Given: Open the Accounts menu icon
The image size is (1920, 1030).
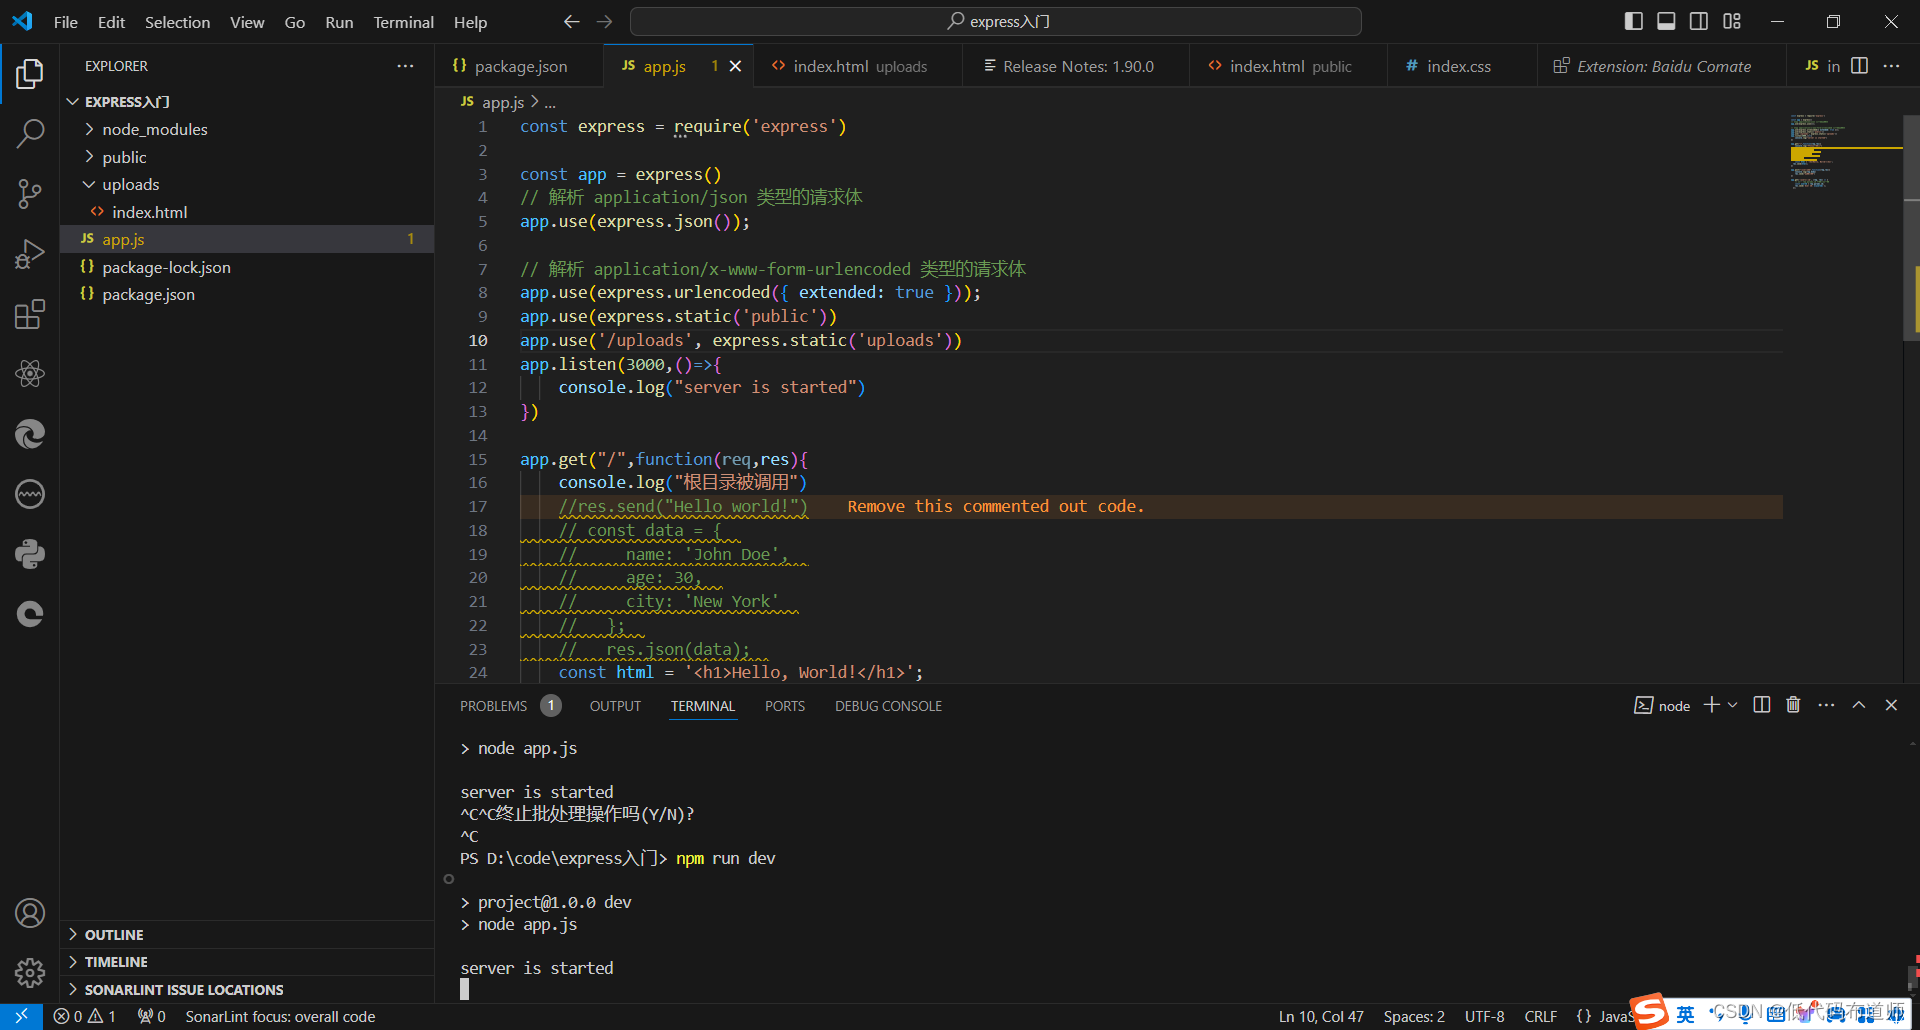Looking at the screenshot, I should (30, 913).
